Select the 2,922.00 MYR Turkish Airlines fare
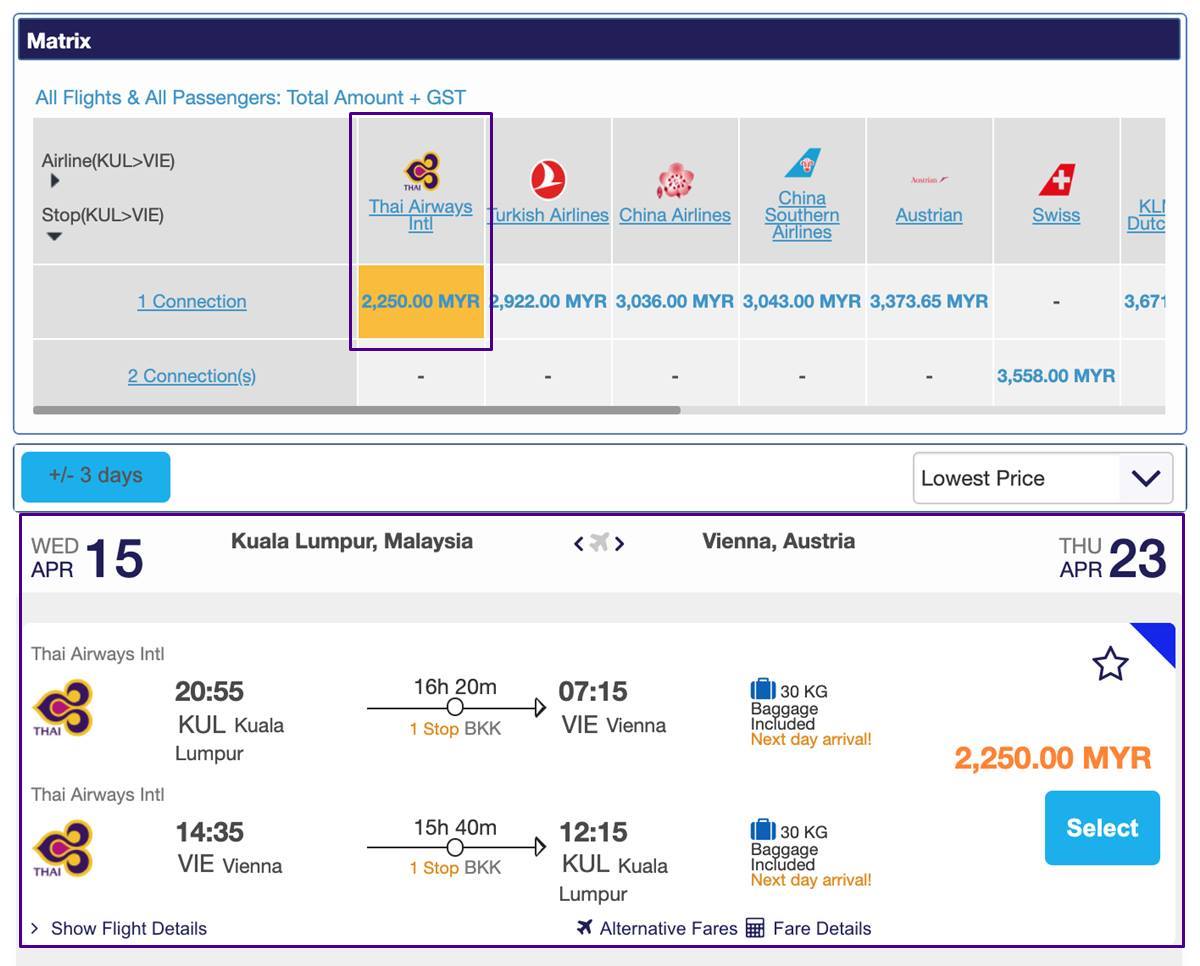This screenshot has height=966, width=1200. point(548,301)
